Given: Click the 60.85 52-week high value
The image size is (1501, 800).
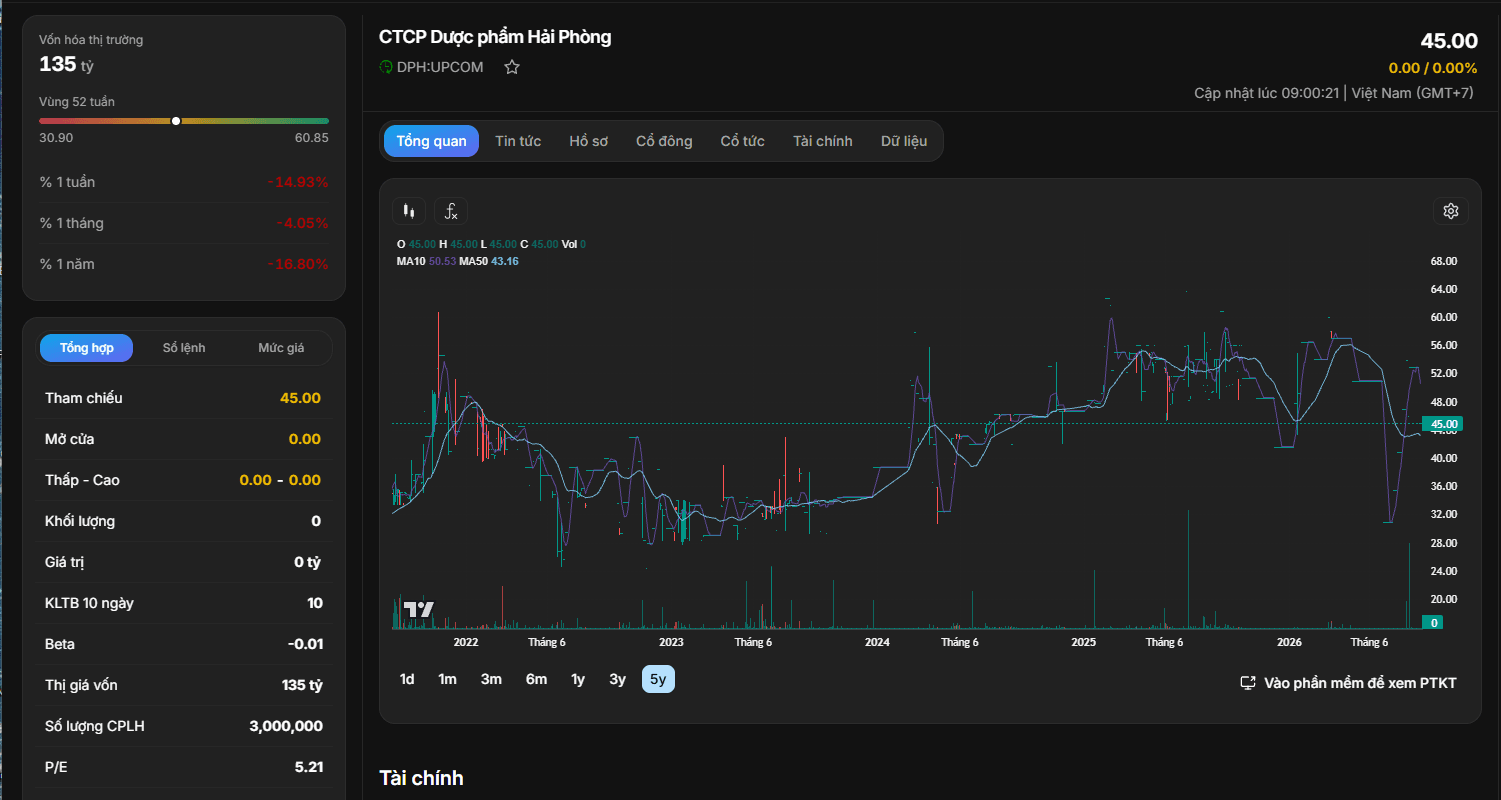Looking at the screenshot, I should 311,138.
